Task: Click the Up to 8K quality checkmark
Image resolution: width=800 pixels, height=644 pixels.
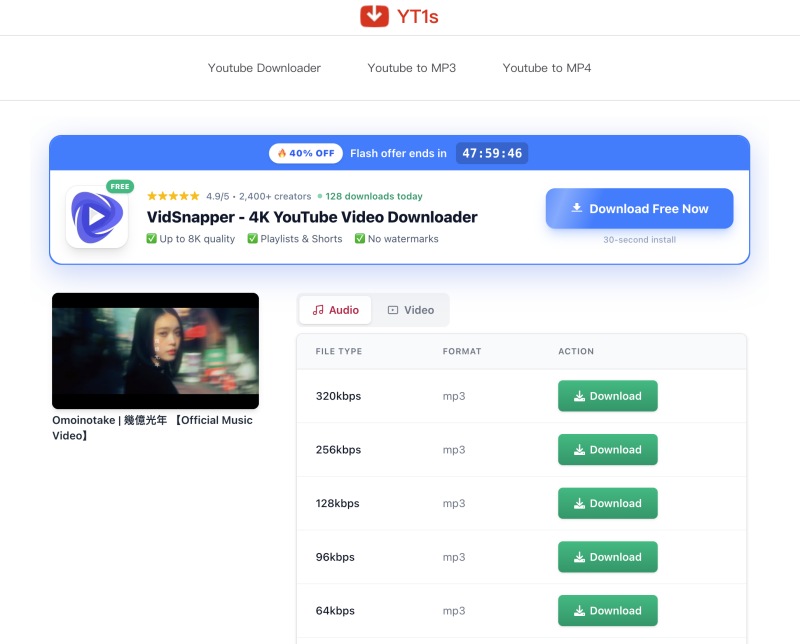Action: tap(152, 238)
